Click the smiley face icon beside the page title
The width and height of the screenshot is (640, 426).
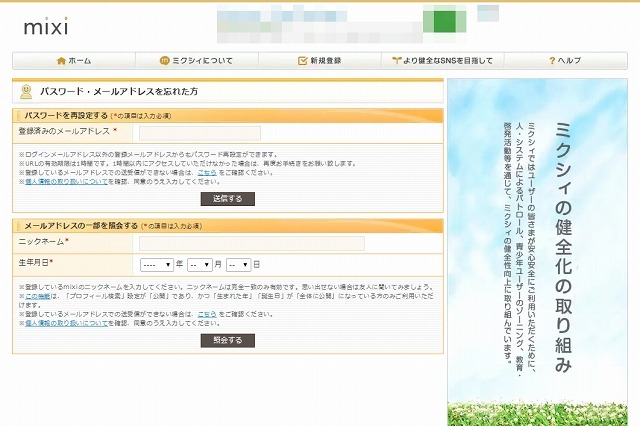pos(26,92)
